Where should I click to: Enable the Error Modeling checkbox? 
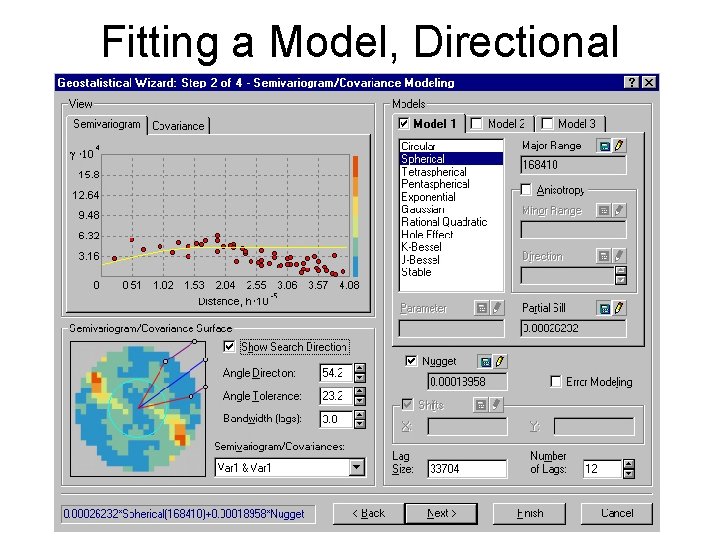[x=556, y=382]
